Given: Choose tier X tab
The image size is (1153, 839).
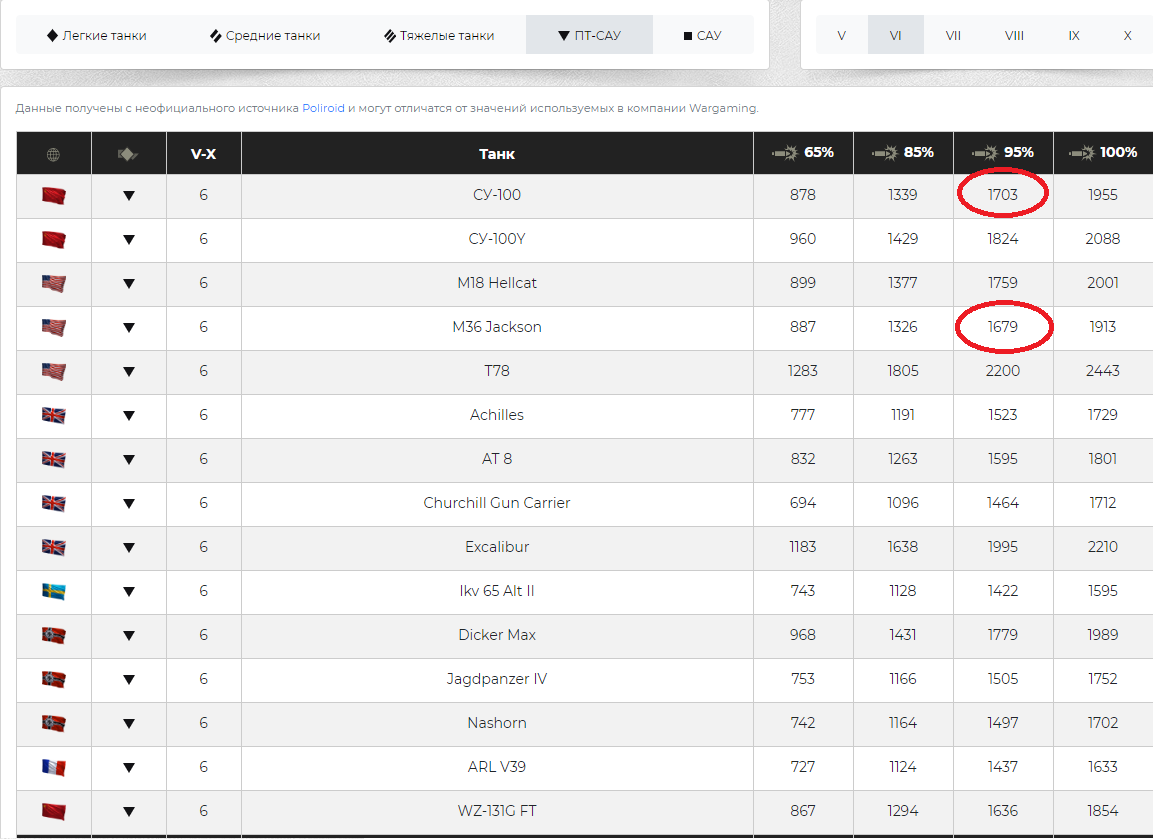Looking at the screenshot, I should [x=1127, y=35].
